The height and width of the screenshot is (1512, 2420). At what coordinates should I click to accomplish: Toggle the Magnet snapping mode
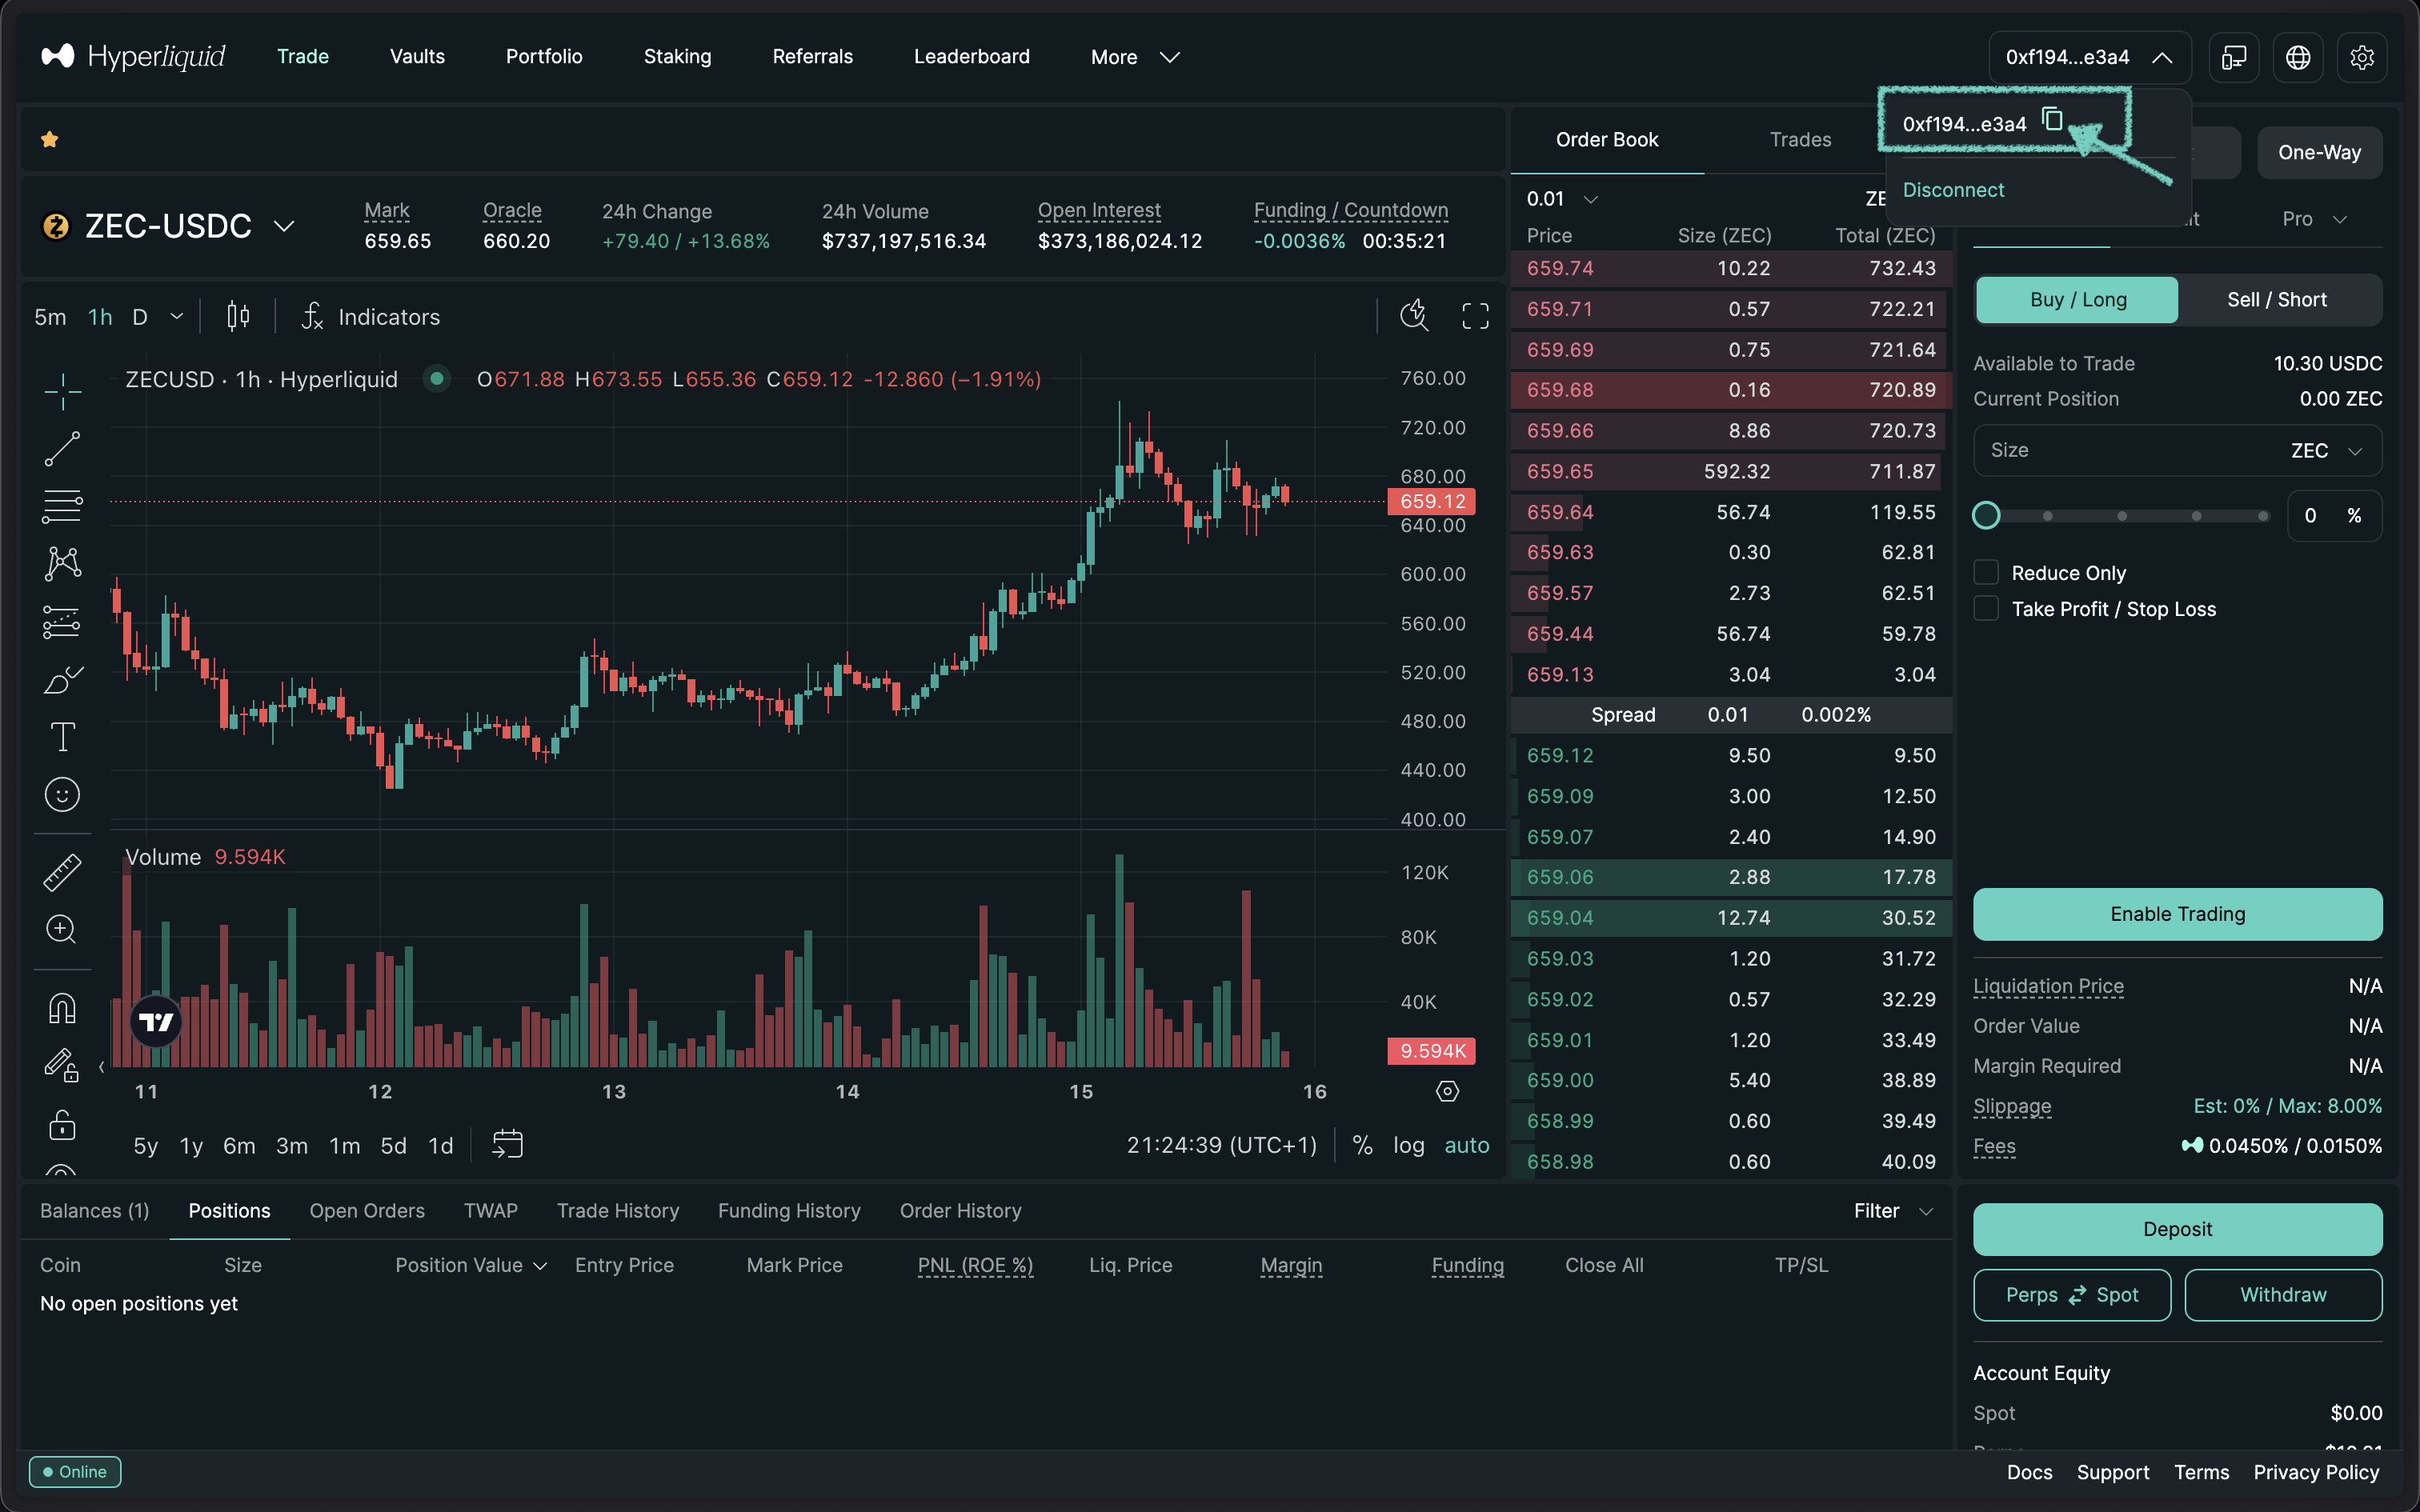(x=62, y=1008)
